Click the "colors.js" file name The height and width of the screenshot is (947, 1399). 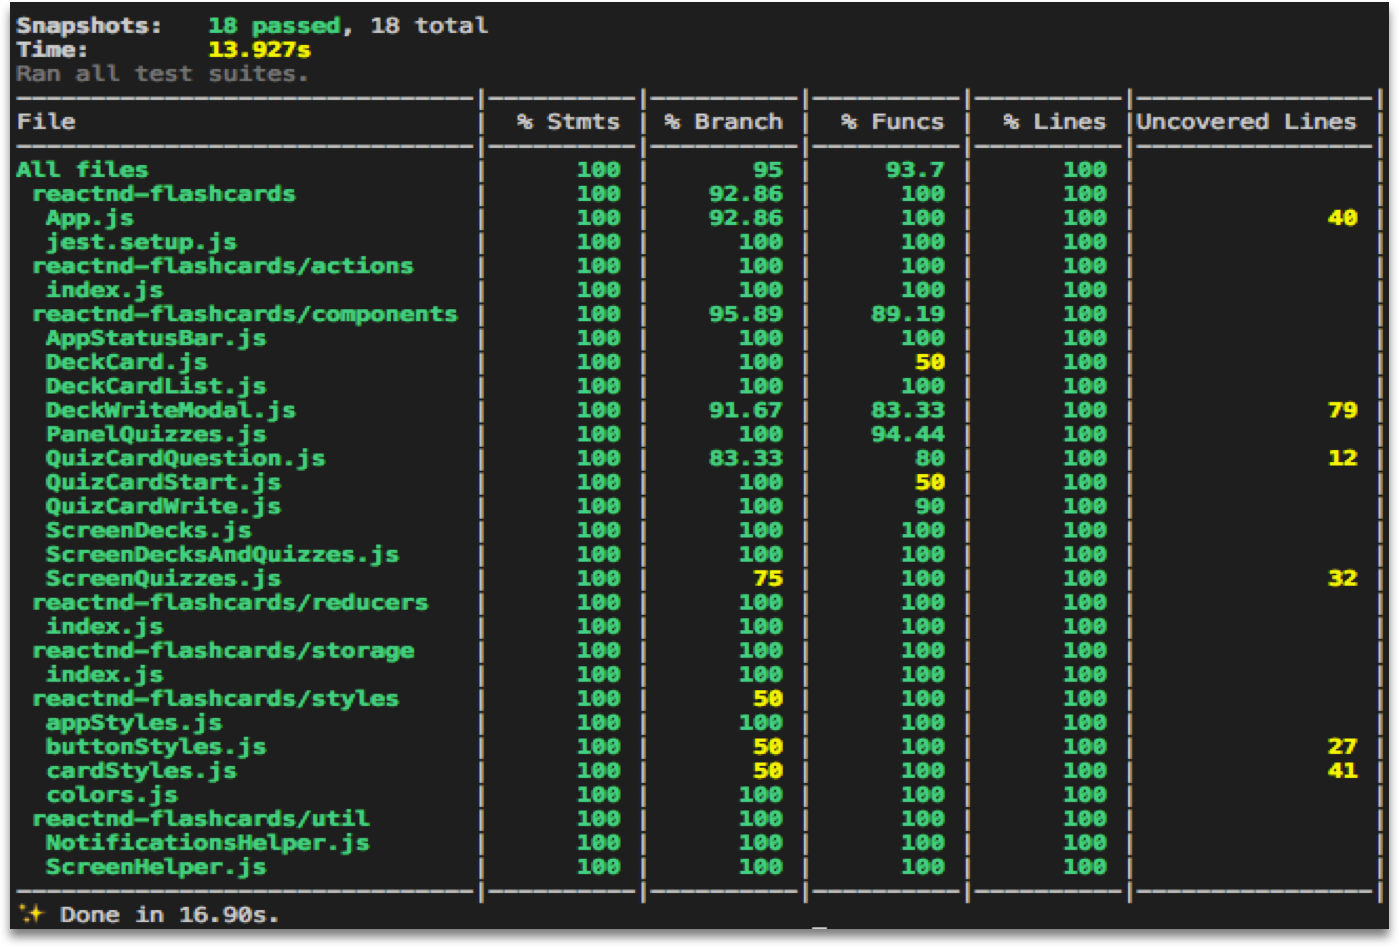pos(112,794)
